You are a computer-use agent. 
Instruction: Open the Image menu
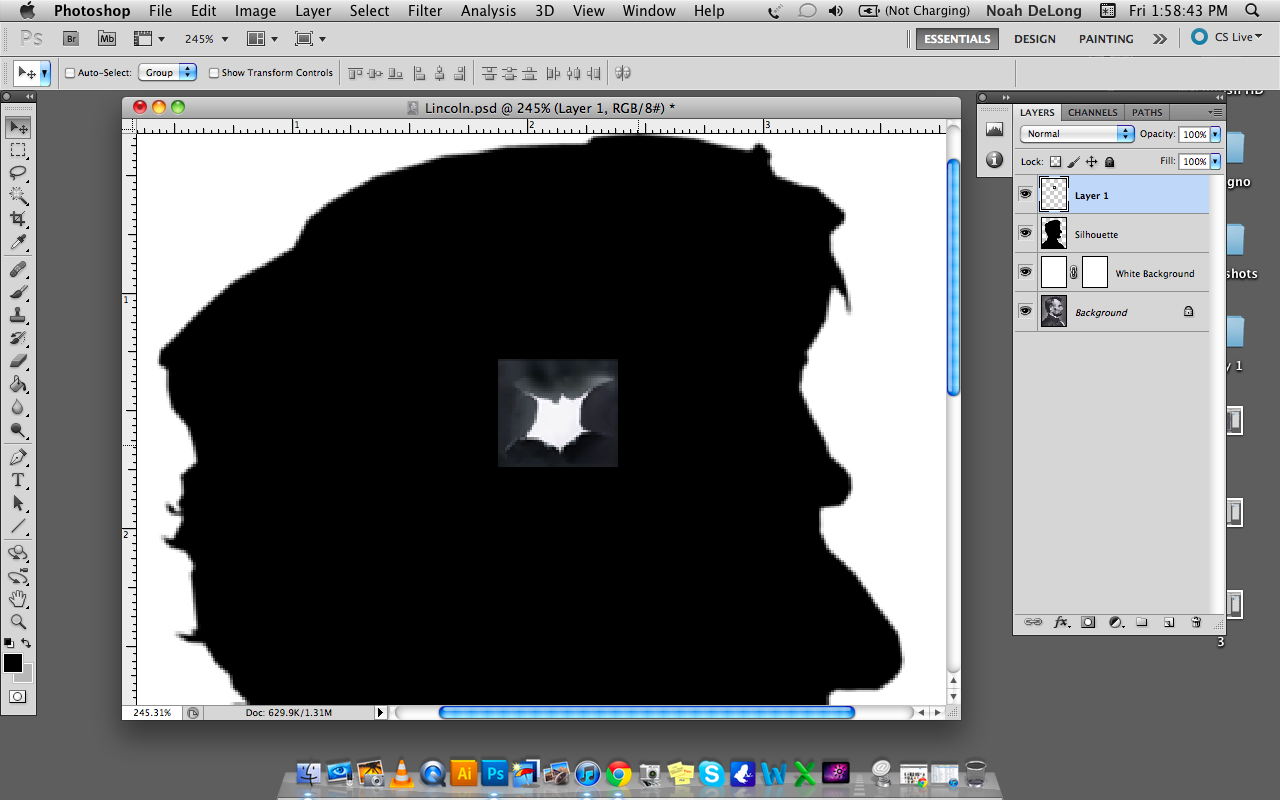tap(255, 11)
